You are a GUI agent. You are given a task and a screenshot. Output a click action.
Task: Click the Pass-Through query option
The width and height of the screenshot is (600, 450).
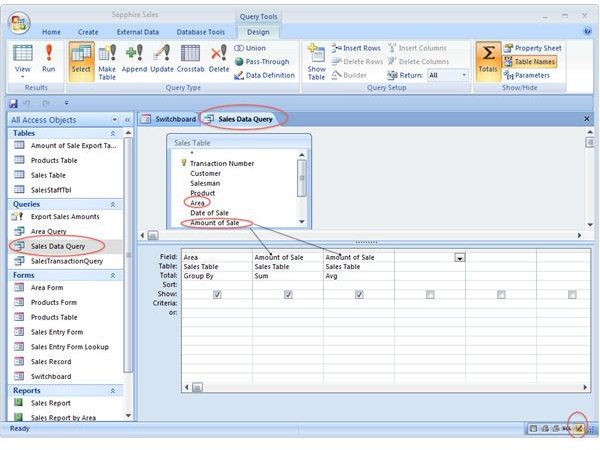(x=262, y=62)
